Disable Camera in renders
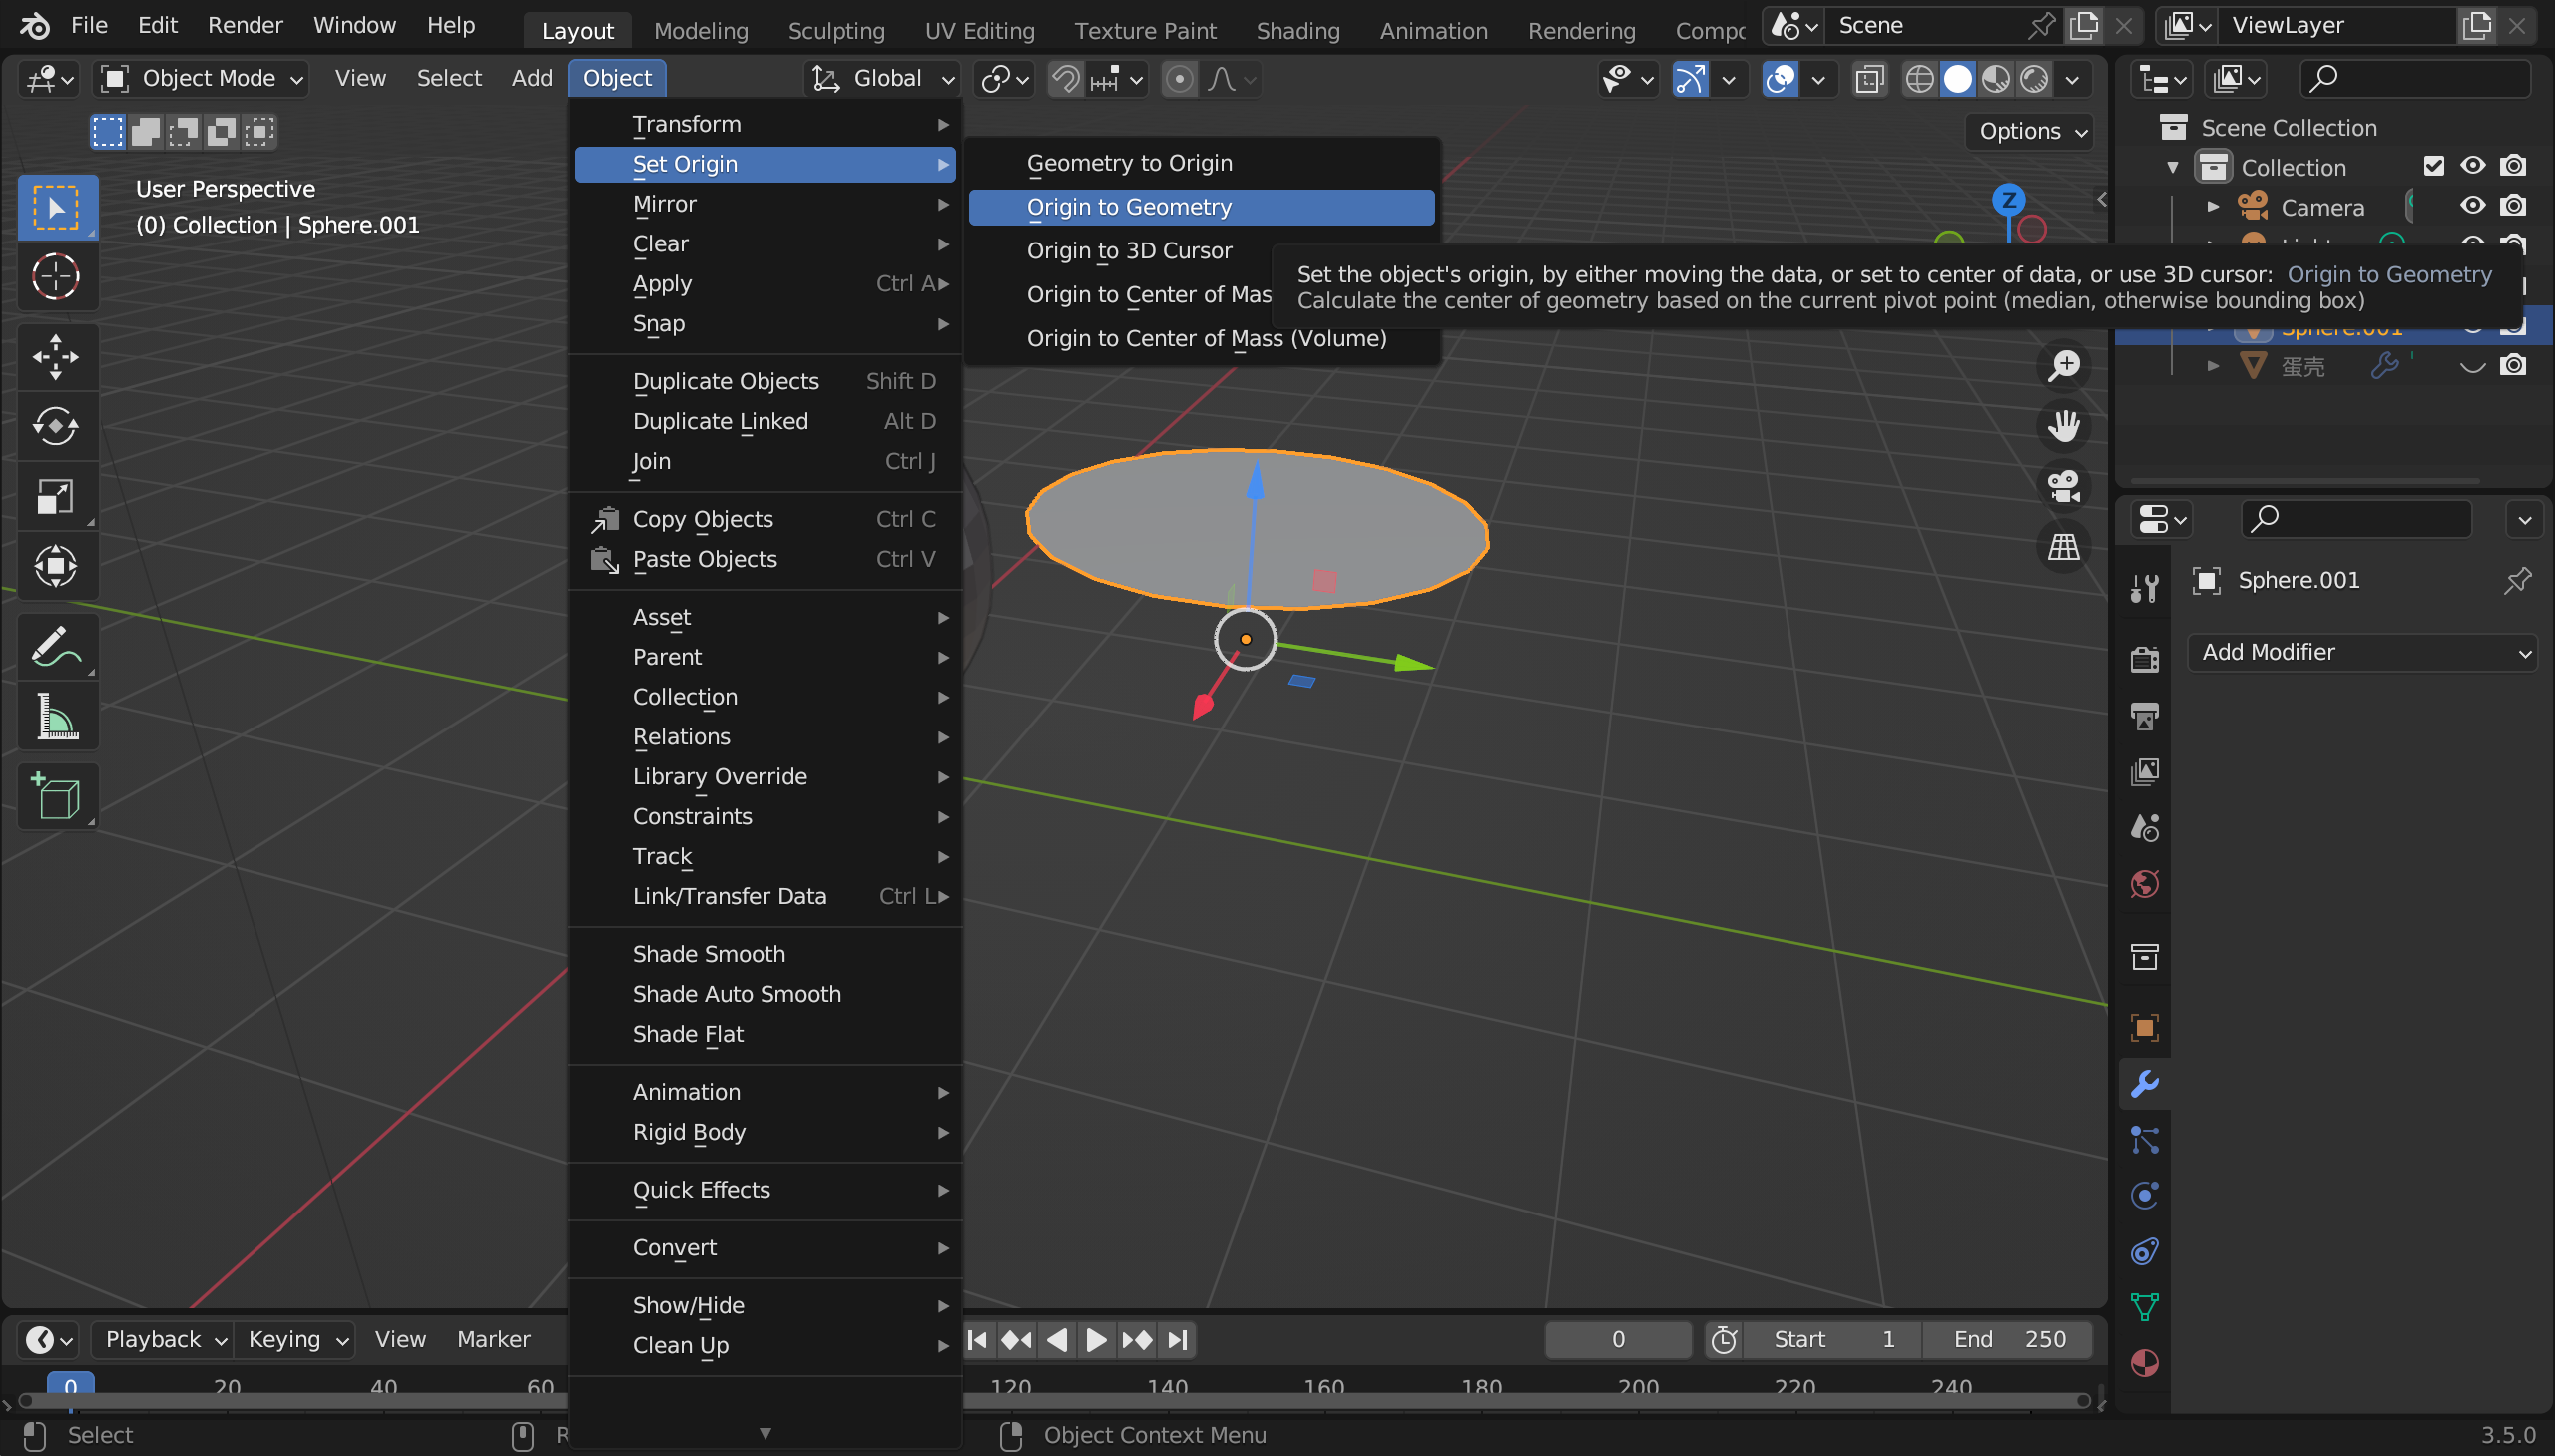The width and height of the screenshot is (2555, 1456). pos(2513,206)
